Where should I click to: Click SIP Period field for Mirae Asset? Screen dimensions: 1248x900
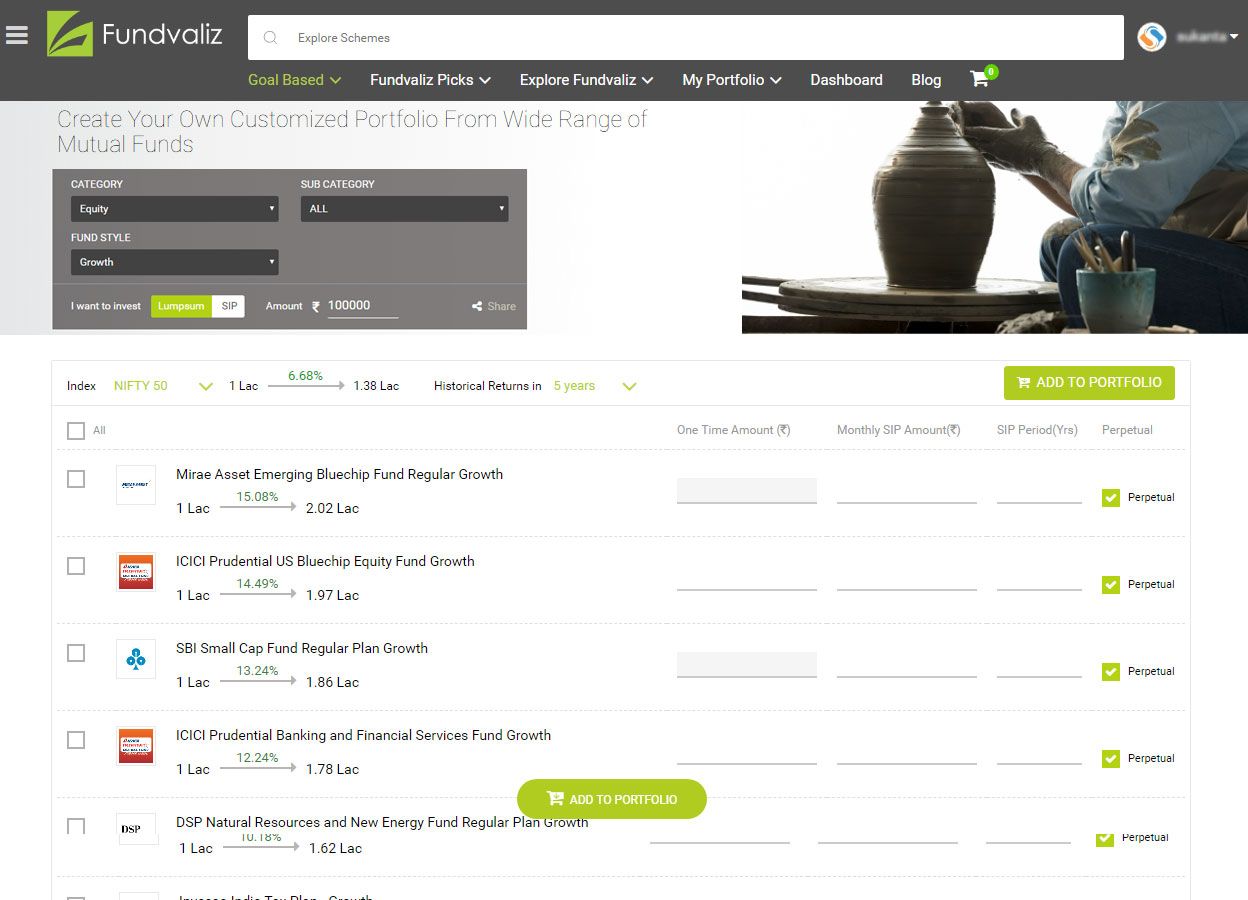1039,491
